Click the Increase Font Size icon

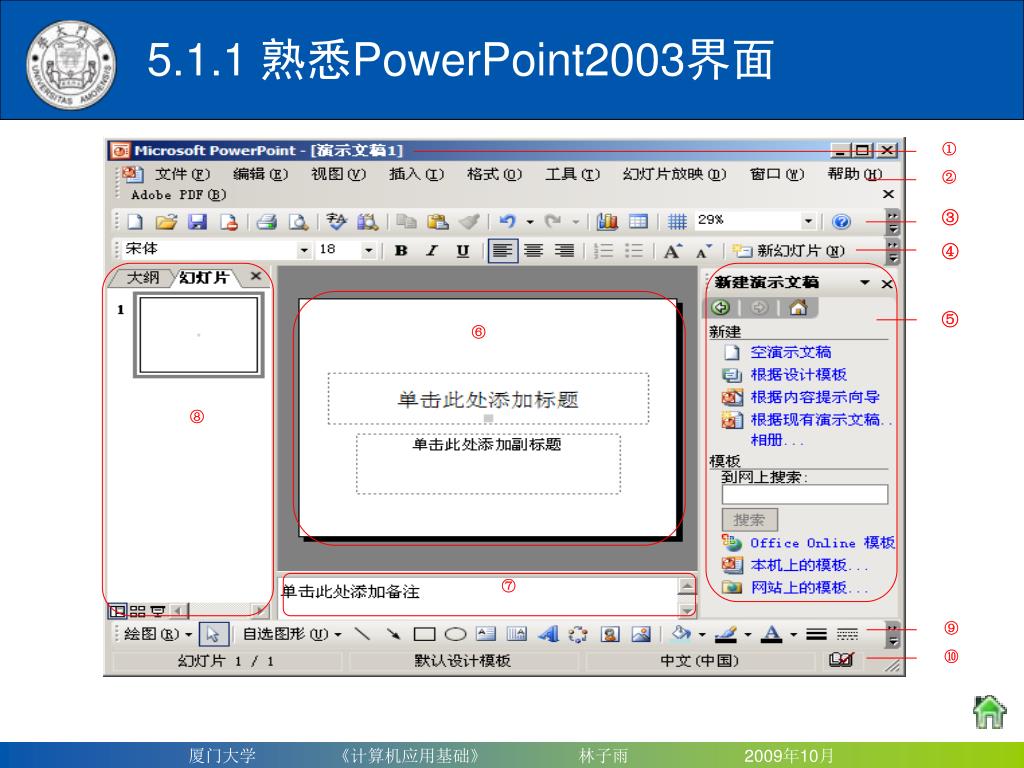click(x=673, y=251)
